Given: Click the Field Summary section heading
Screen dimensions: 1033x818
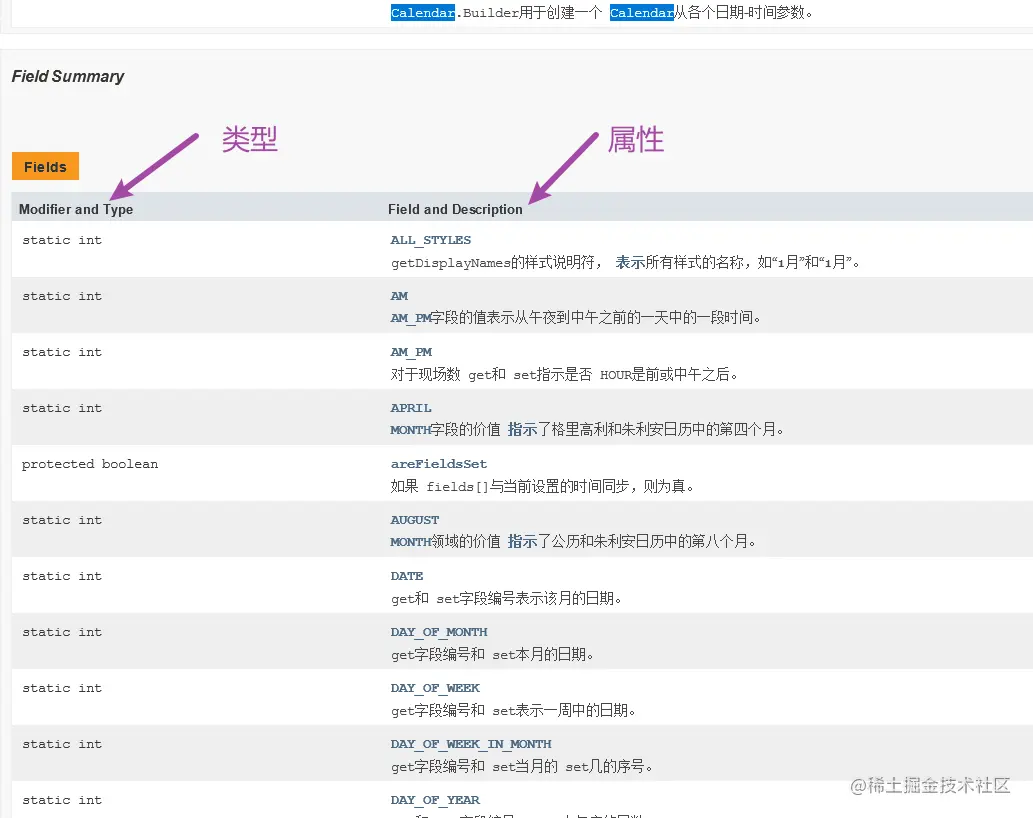Looking at the screenshot, I should tap(68, 76).
